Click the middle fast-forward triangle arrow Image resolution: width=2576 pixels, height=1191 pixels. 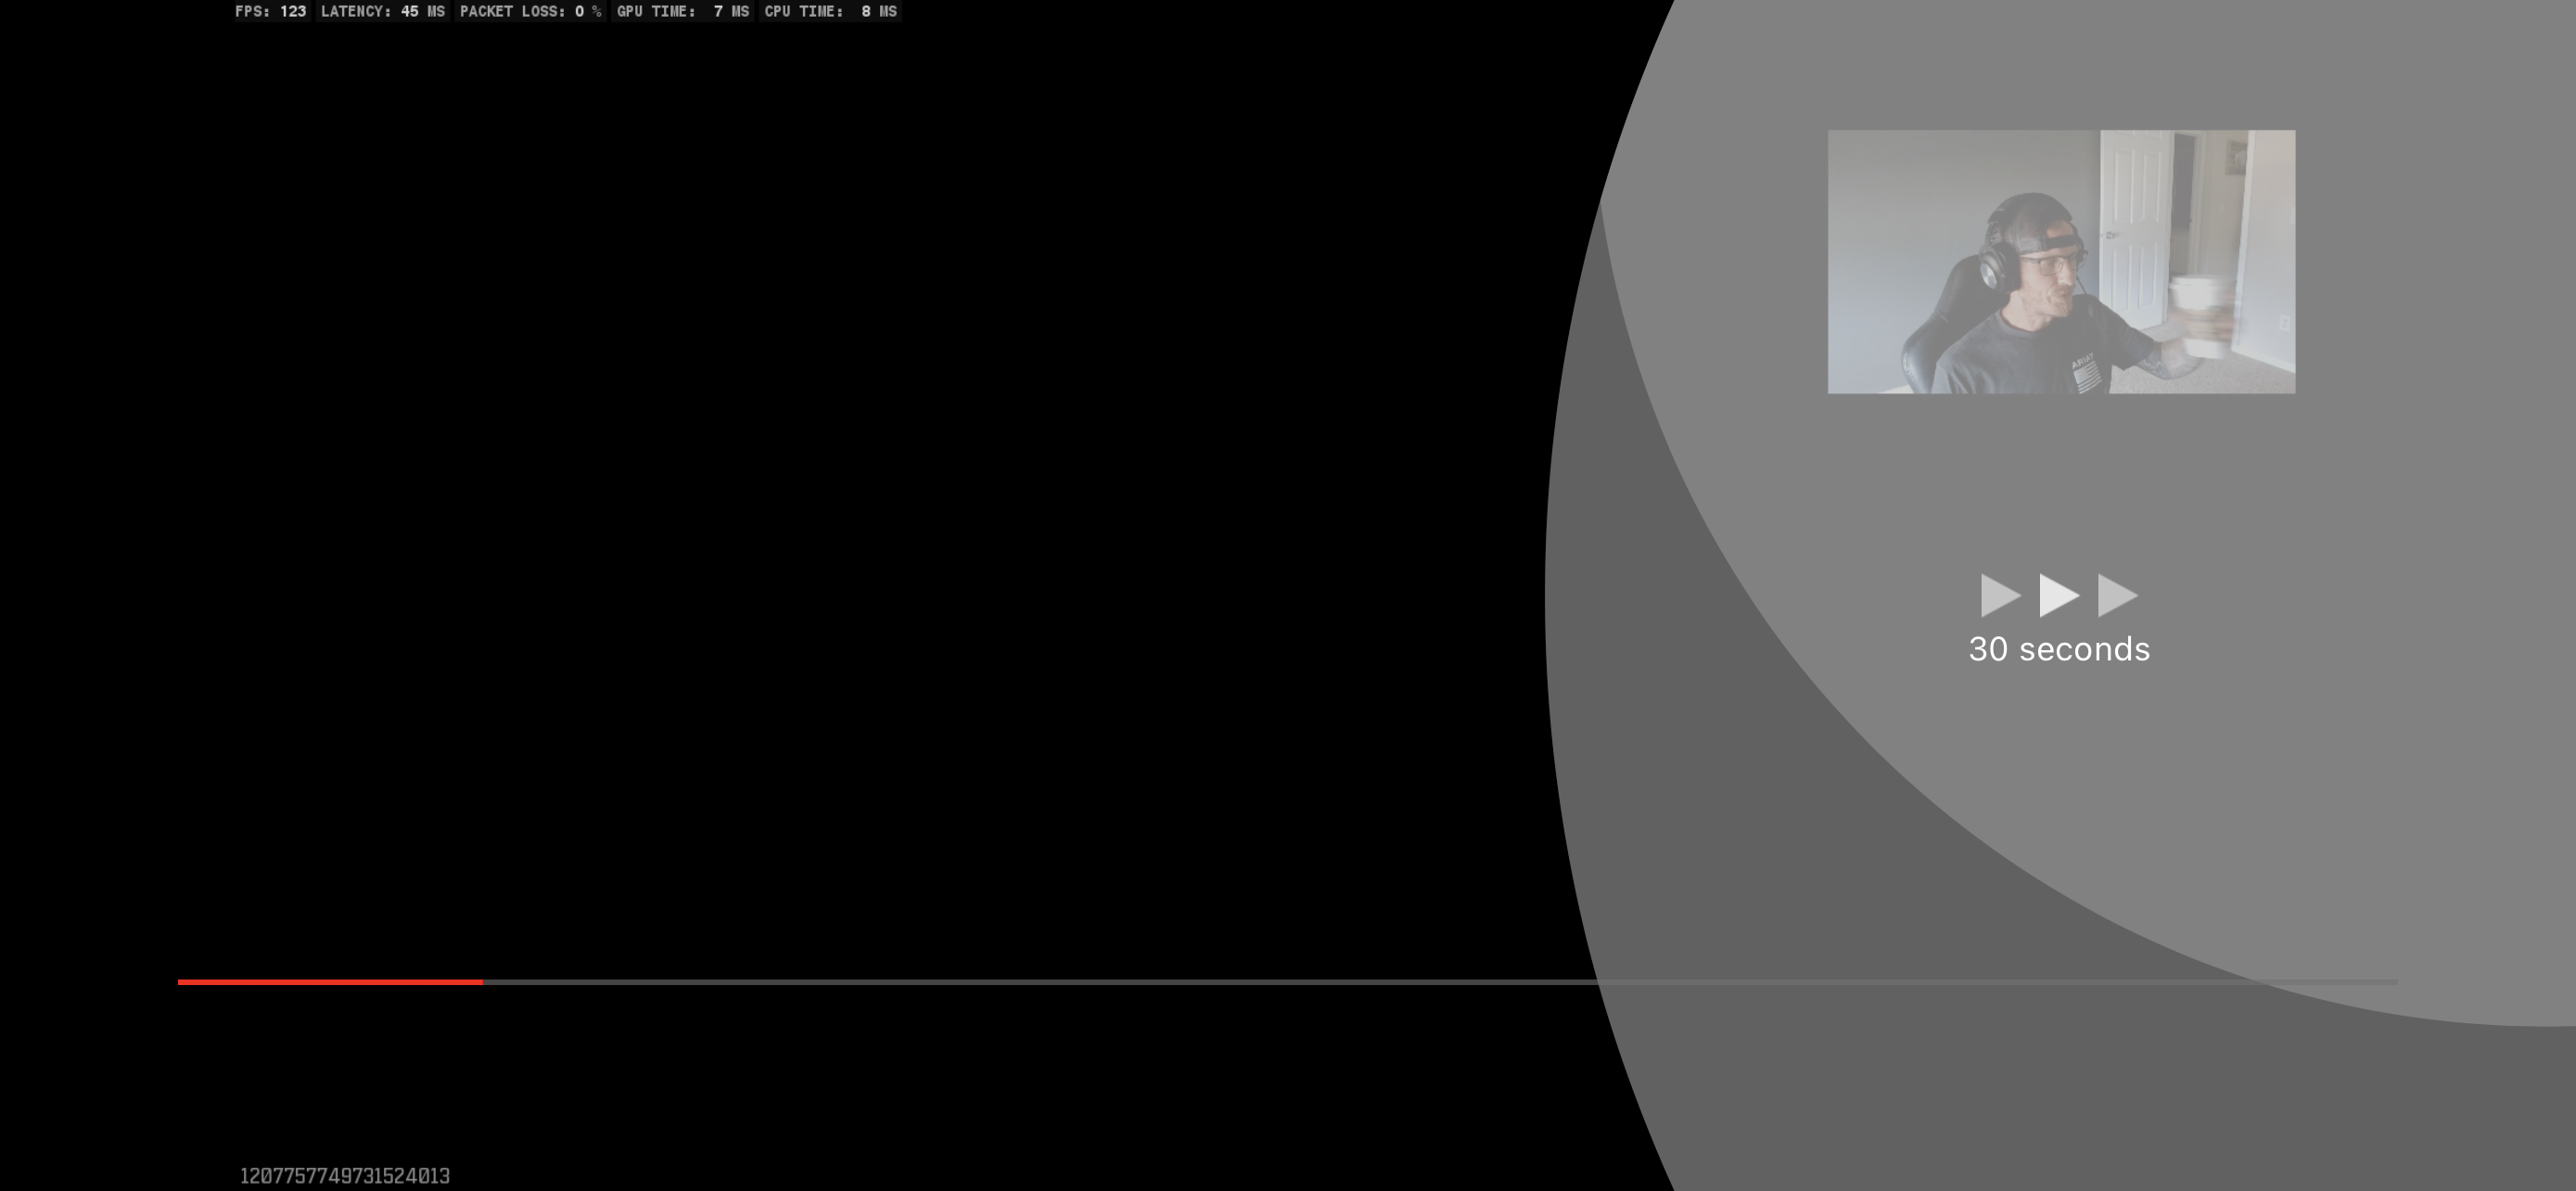2057,596
